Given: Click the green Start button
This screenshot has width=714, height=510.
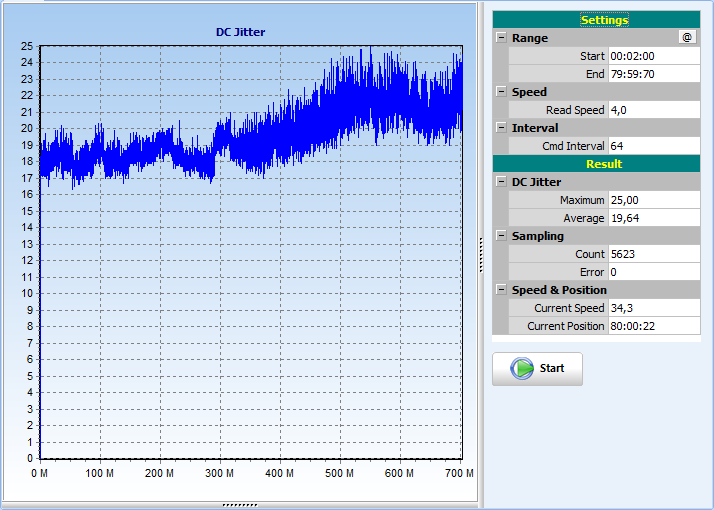Looking at the screenshot, I should [x=537, y=369].
